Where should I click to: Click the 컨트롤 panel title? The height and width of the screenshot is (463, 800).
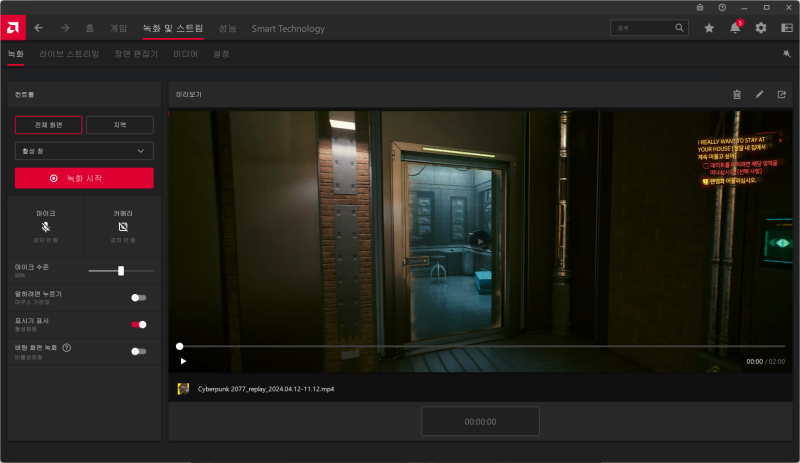24,94
